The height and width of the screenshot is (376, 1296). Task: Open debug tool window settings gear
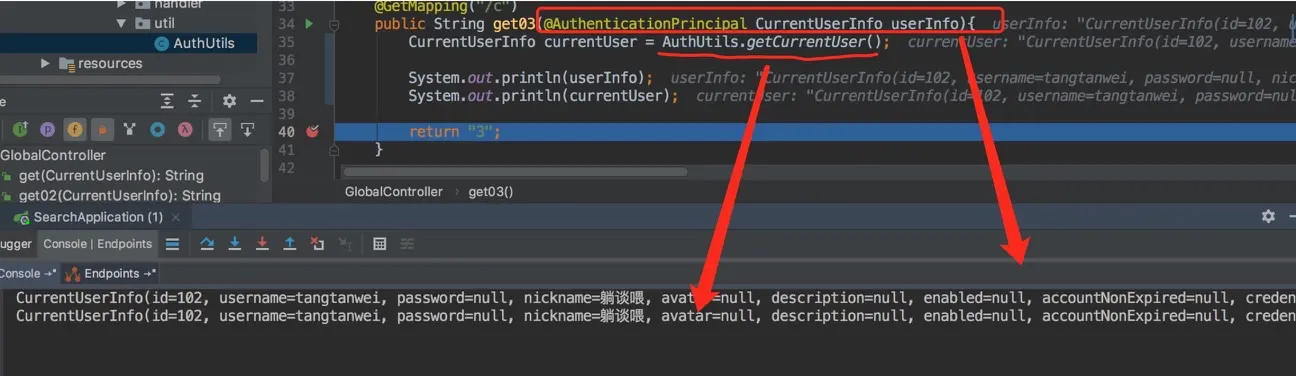click(x=1268, y=217)
